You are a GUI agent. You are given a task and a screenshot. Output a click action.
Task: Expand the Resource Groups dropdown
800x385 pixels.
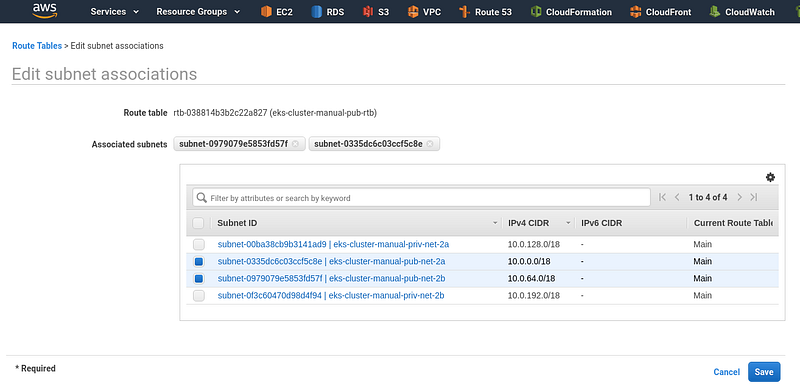198,12
